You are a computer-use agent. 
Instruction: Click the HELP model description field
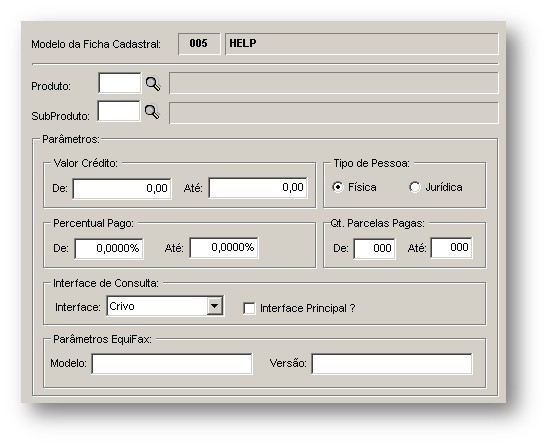click(362, 44)
